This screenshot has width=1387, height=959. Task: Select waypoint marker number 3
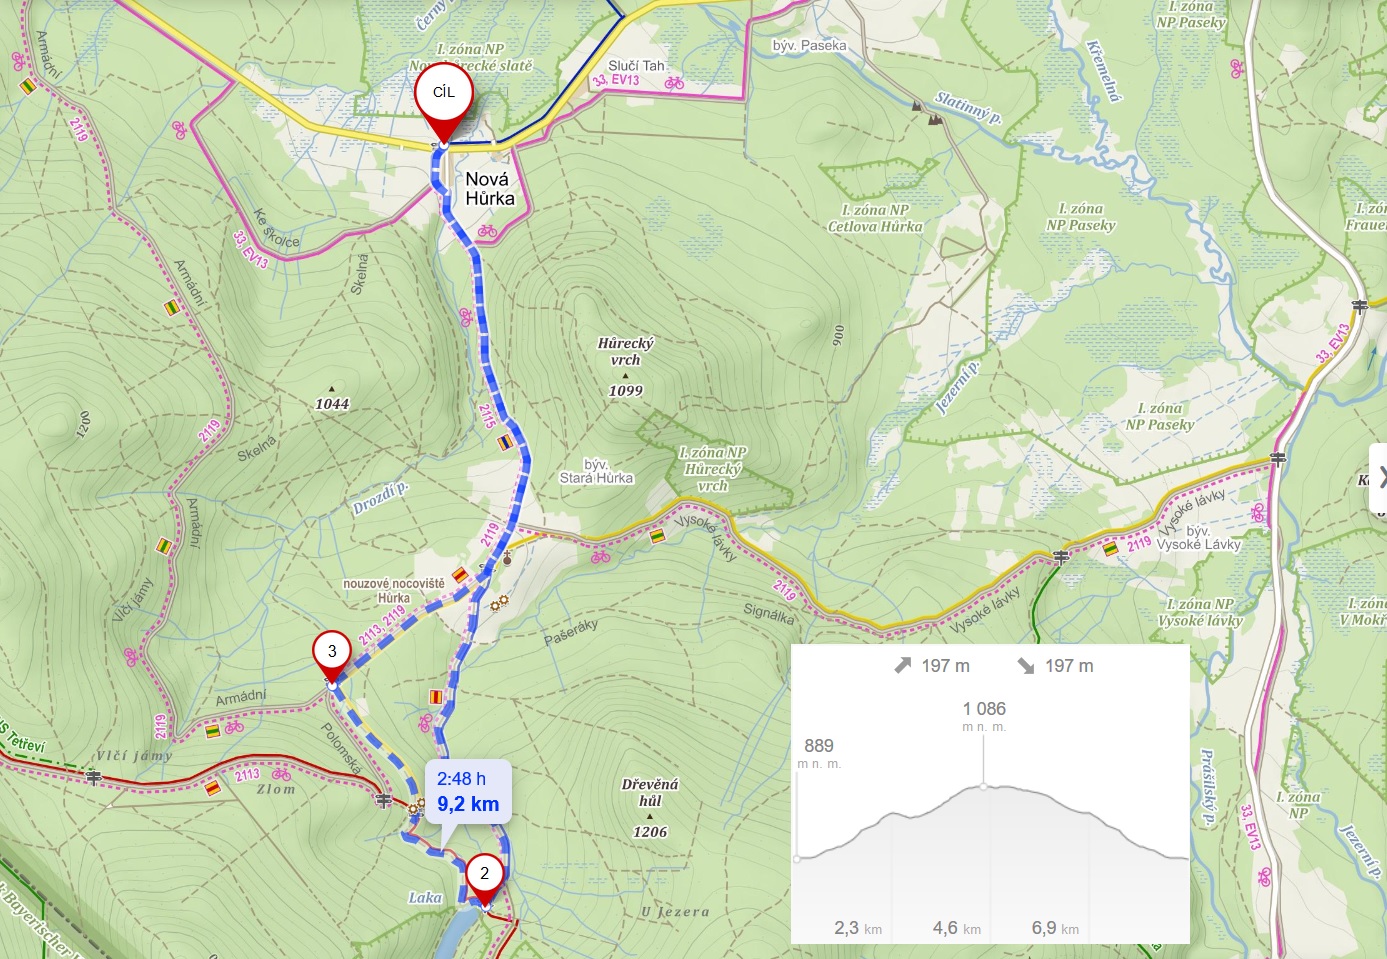pyautogui.click(x=332, y=656)
